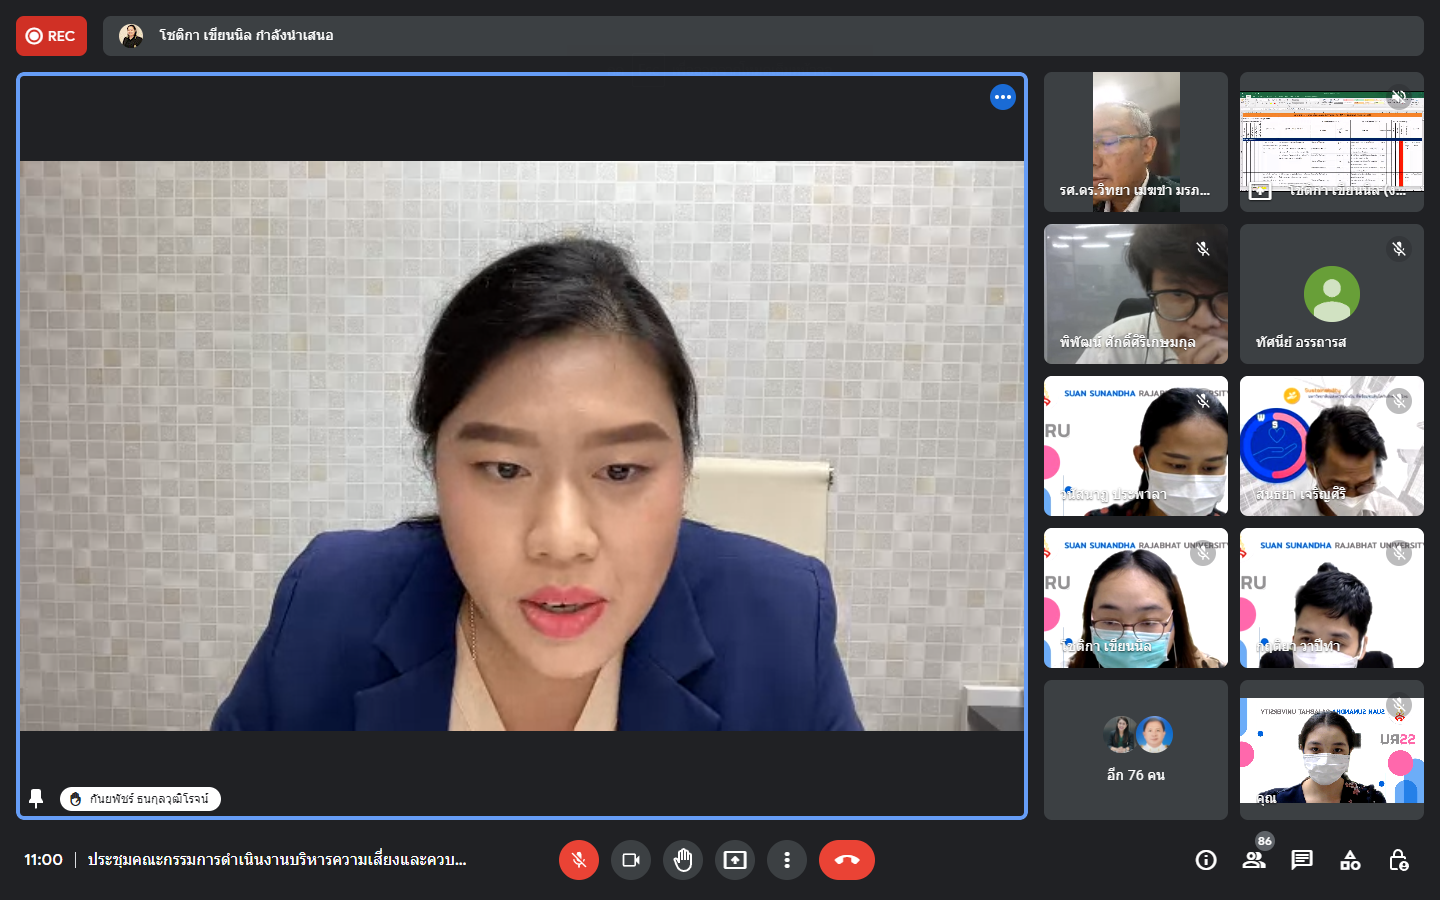Open the more options menu in toolbar
This screenshot has width=1440, height=900.
coord(787,860)
